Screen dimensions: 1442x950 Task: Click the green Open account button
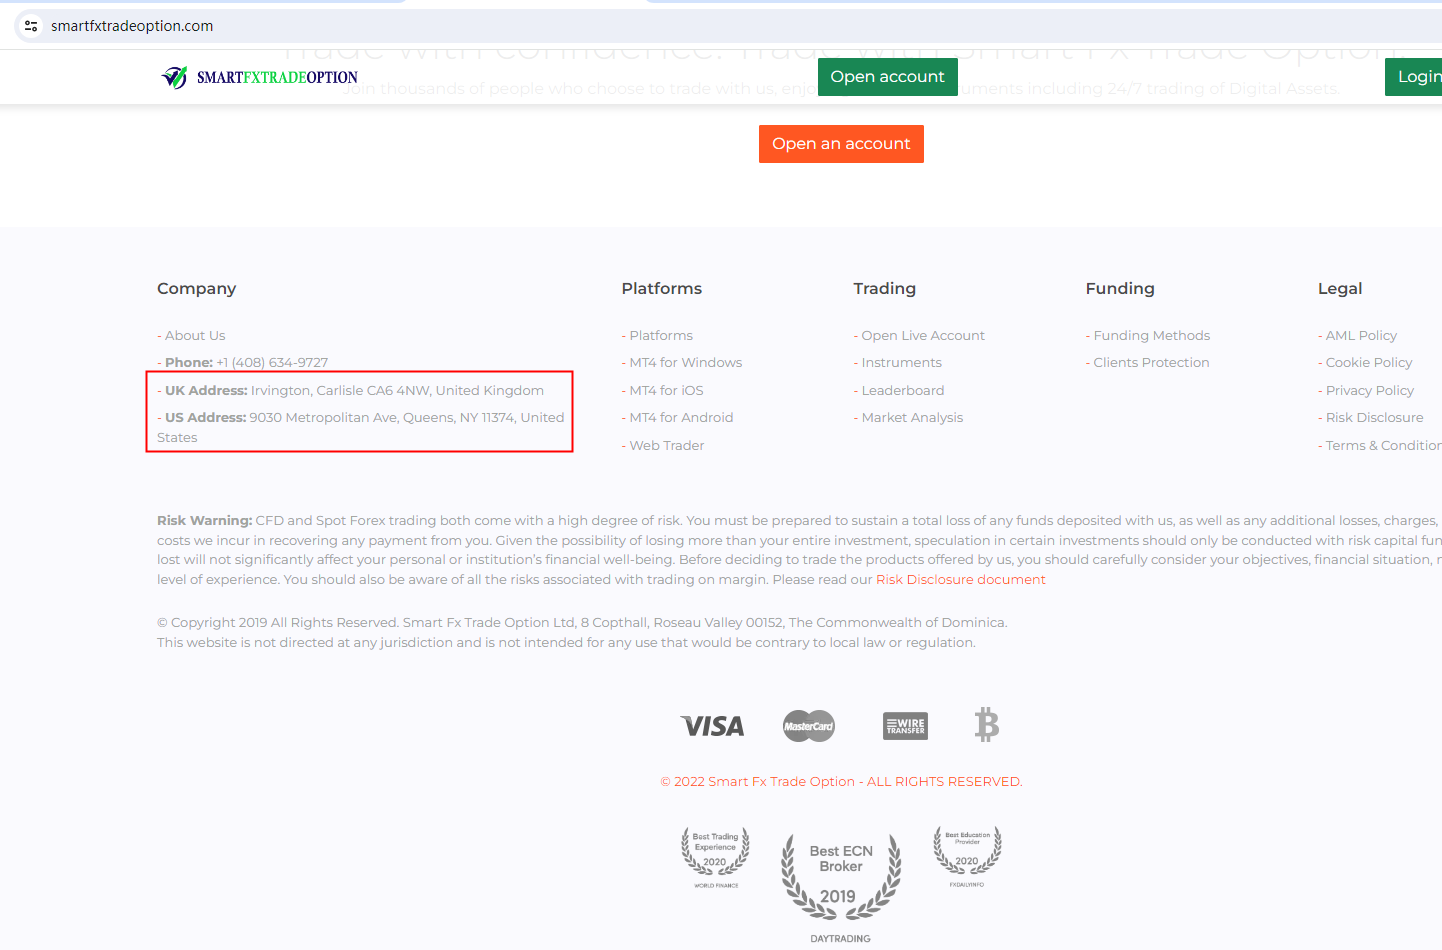888,77
